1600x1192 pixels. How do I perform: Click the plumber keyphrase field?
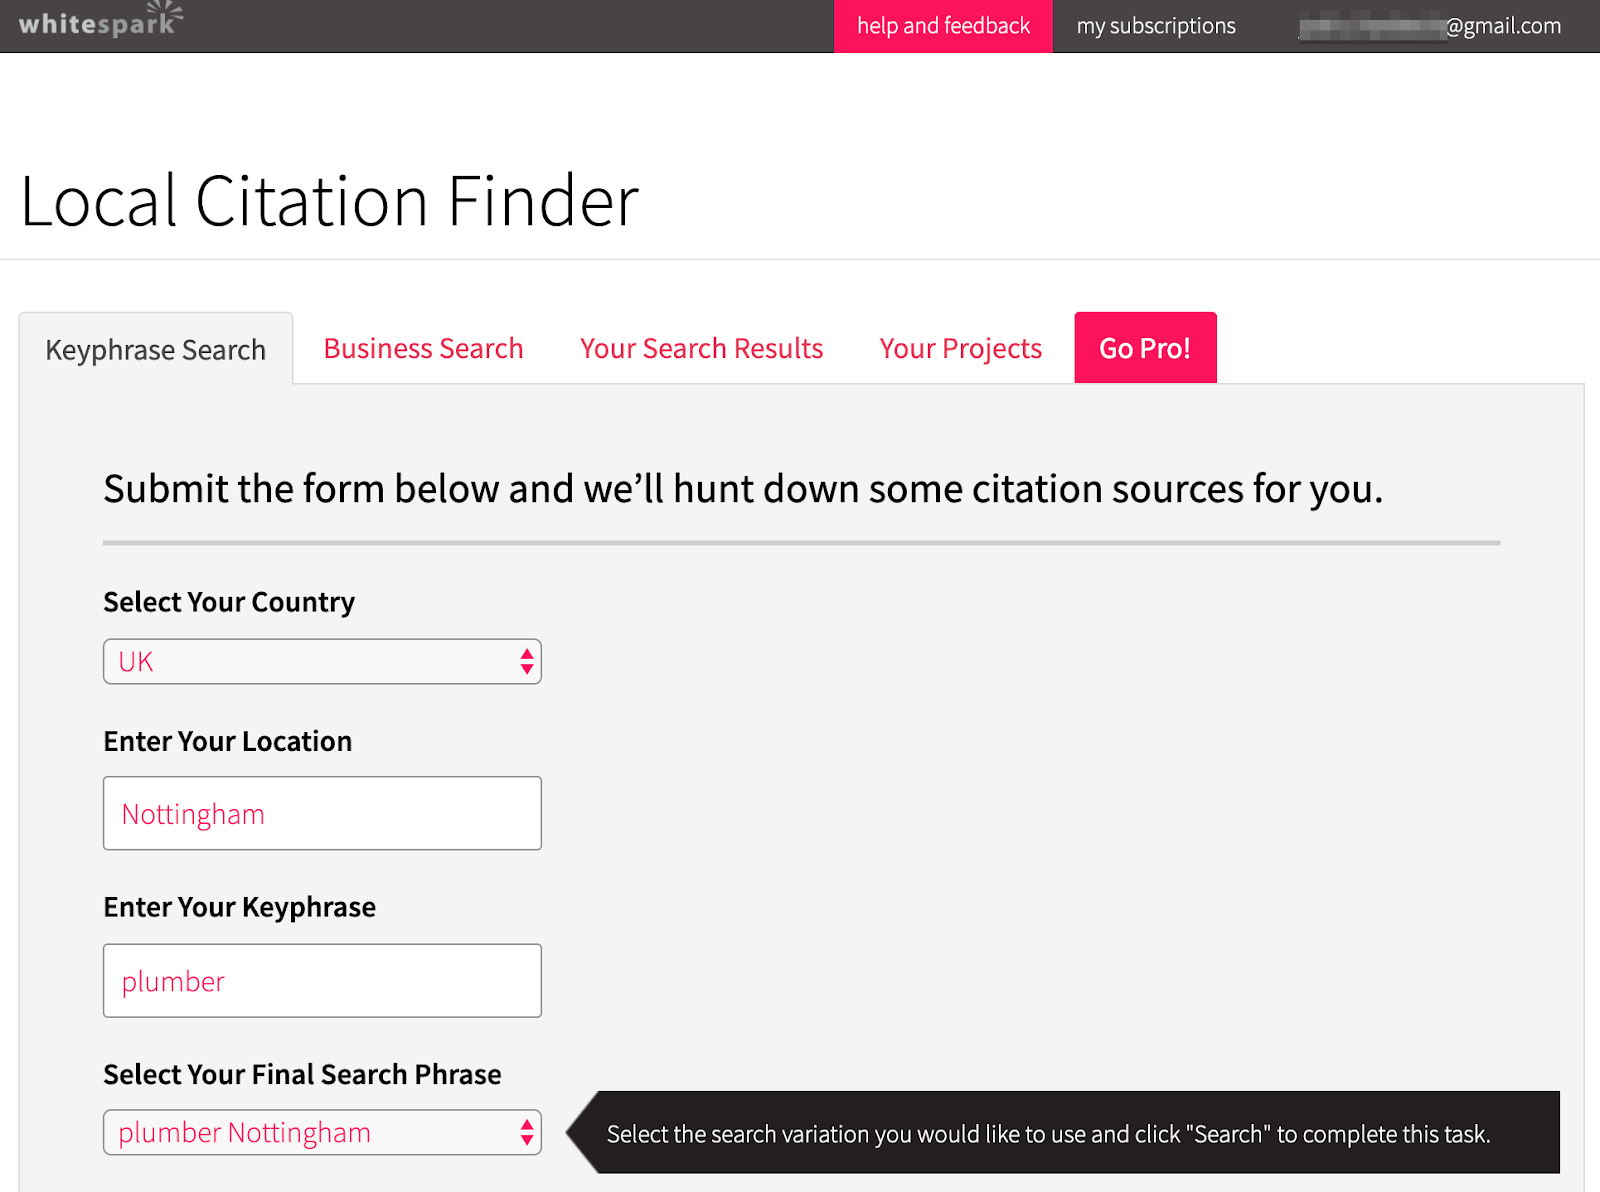[322, 981]
